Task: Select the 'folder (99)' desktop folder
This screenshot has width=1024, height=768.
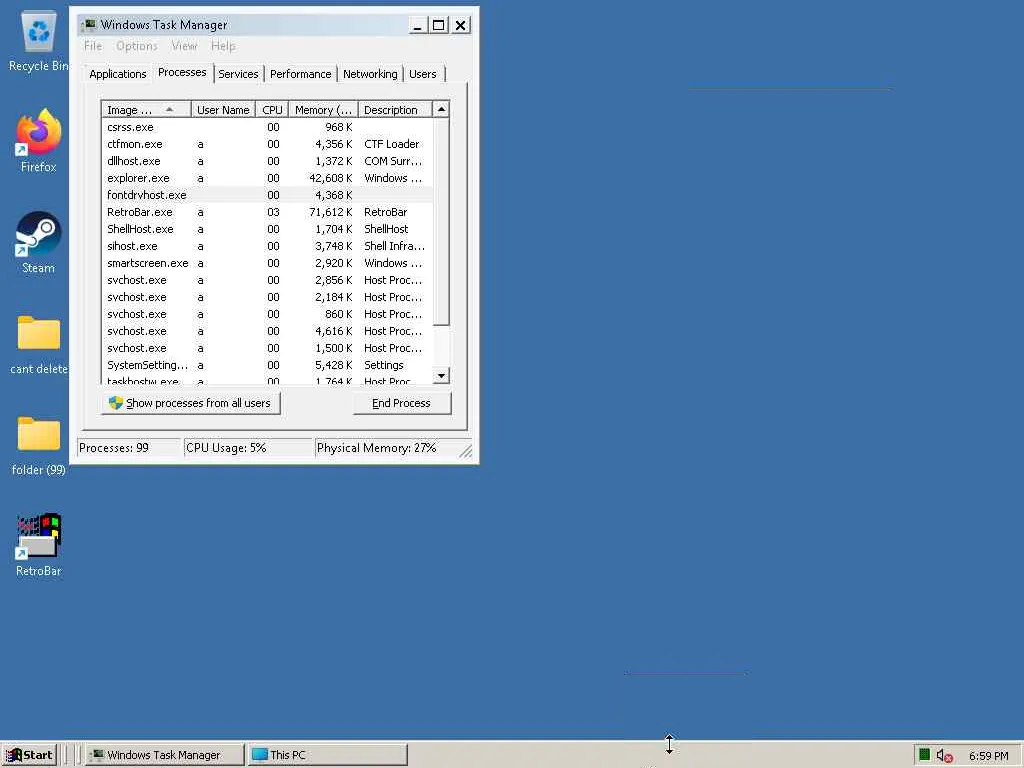Action: 39,445
